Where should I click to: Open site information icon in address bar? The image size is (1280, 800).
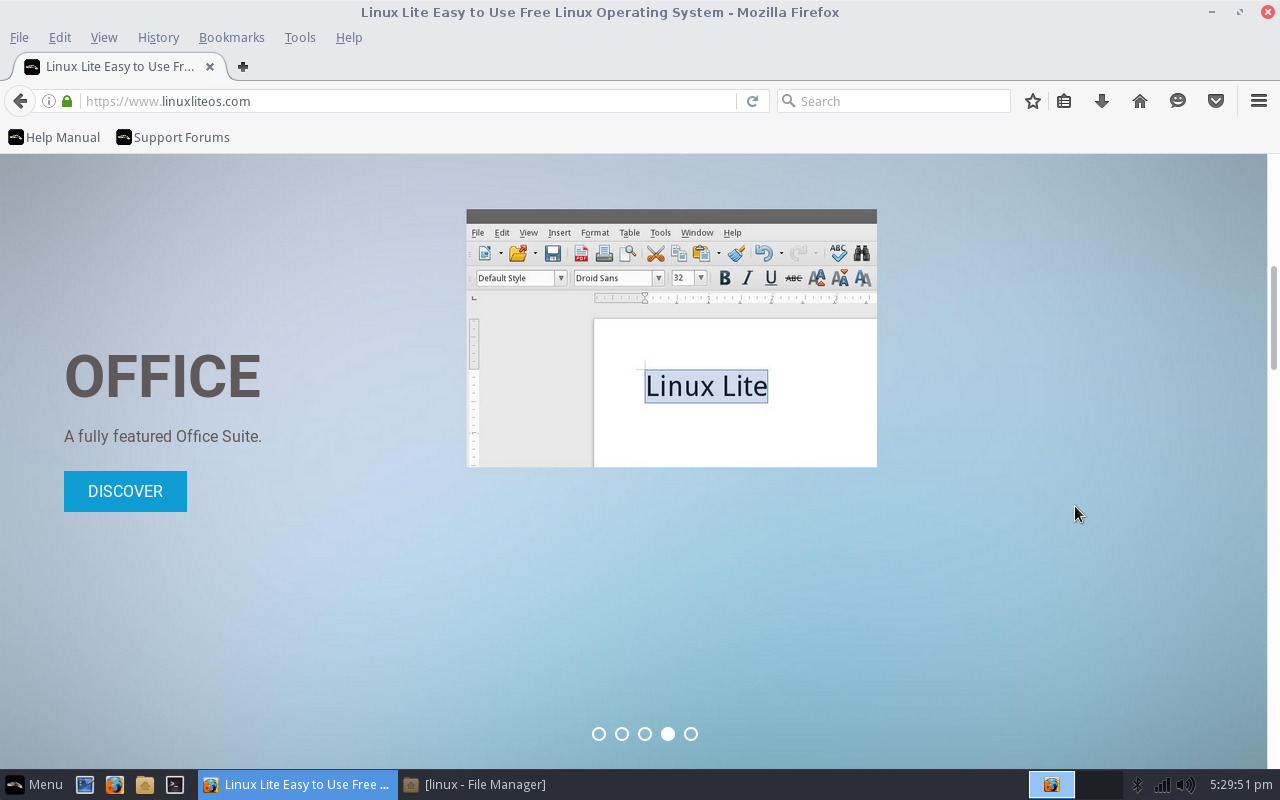coord(49,101)
